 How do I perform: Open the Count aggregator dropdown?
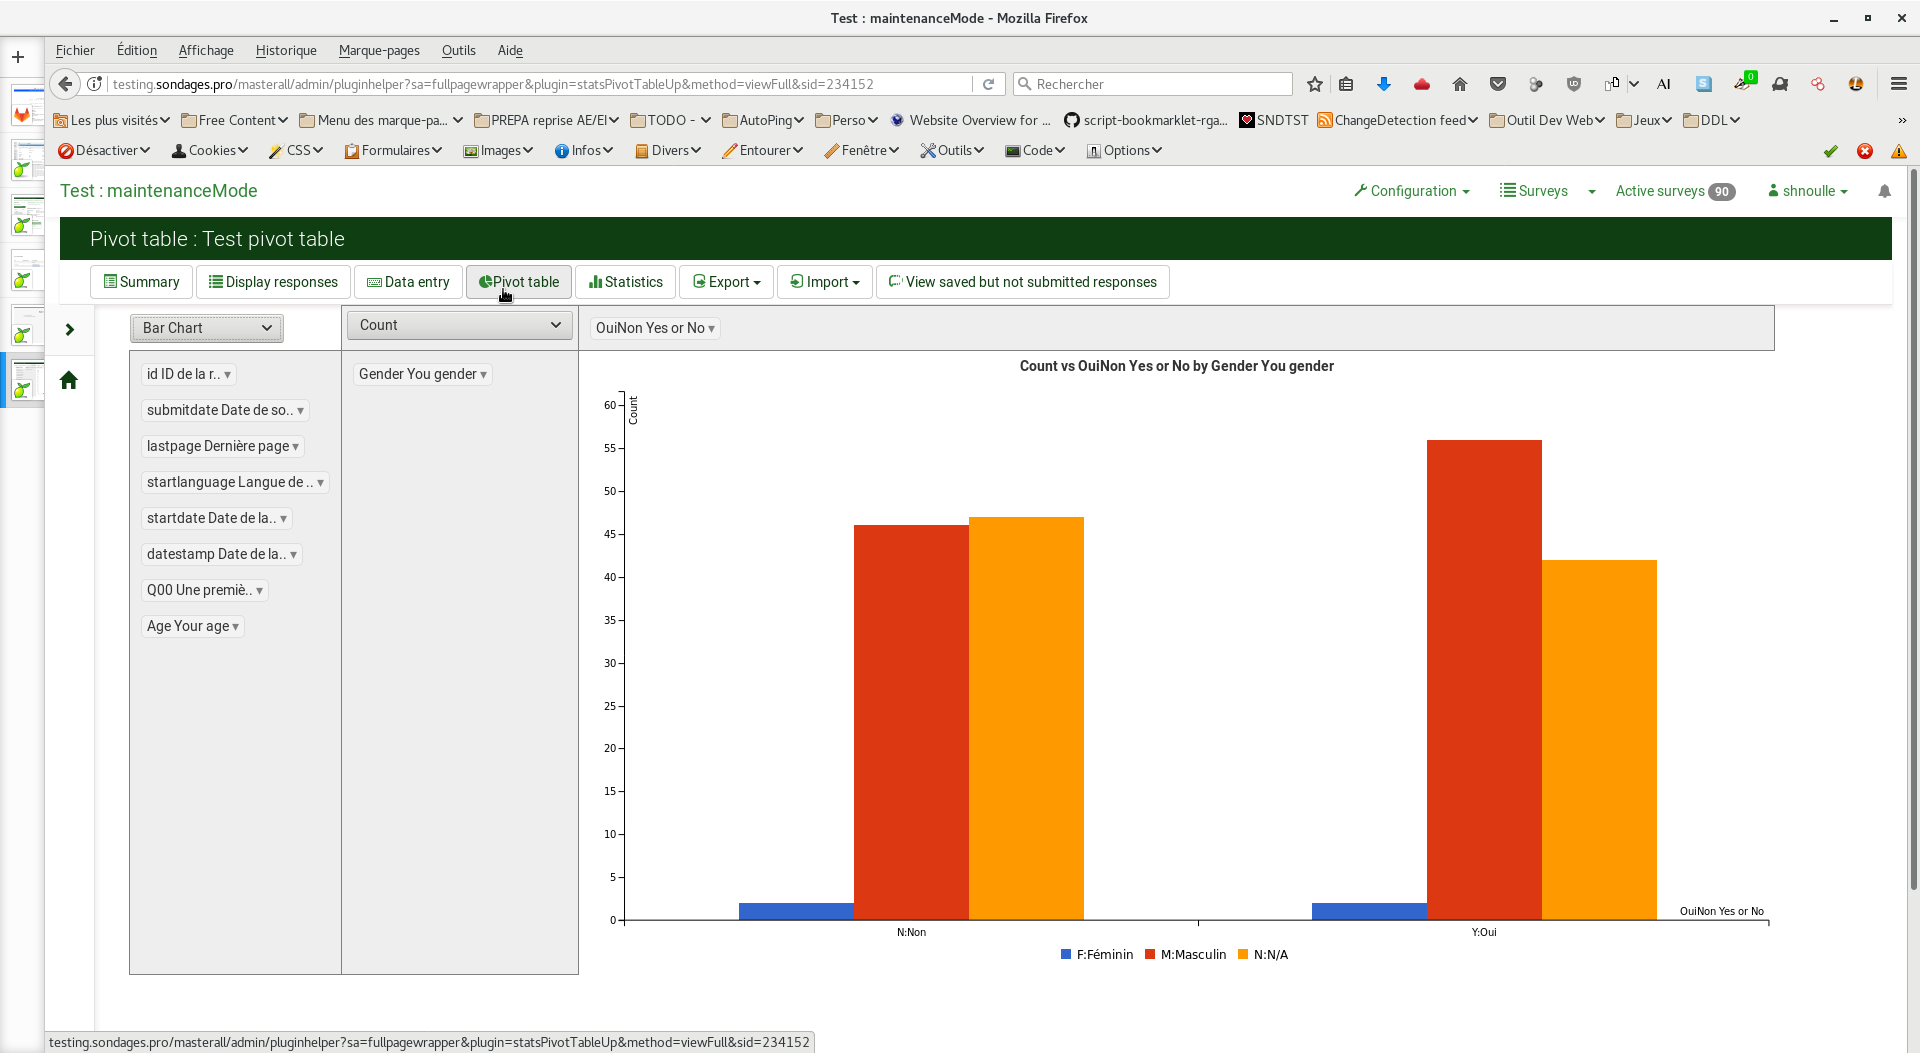point(459,325)
